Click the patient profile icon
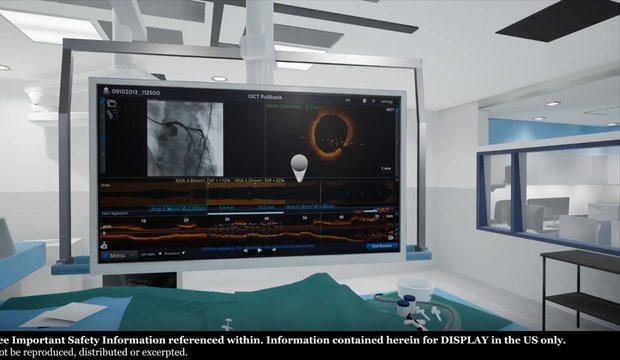 coord(106,91)
